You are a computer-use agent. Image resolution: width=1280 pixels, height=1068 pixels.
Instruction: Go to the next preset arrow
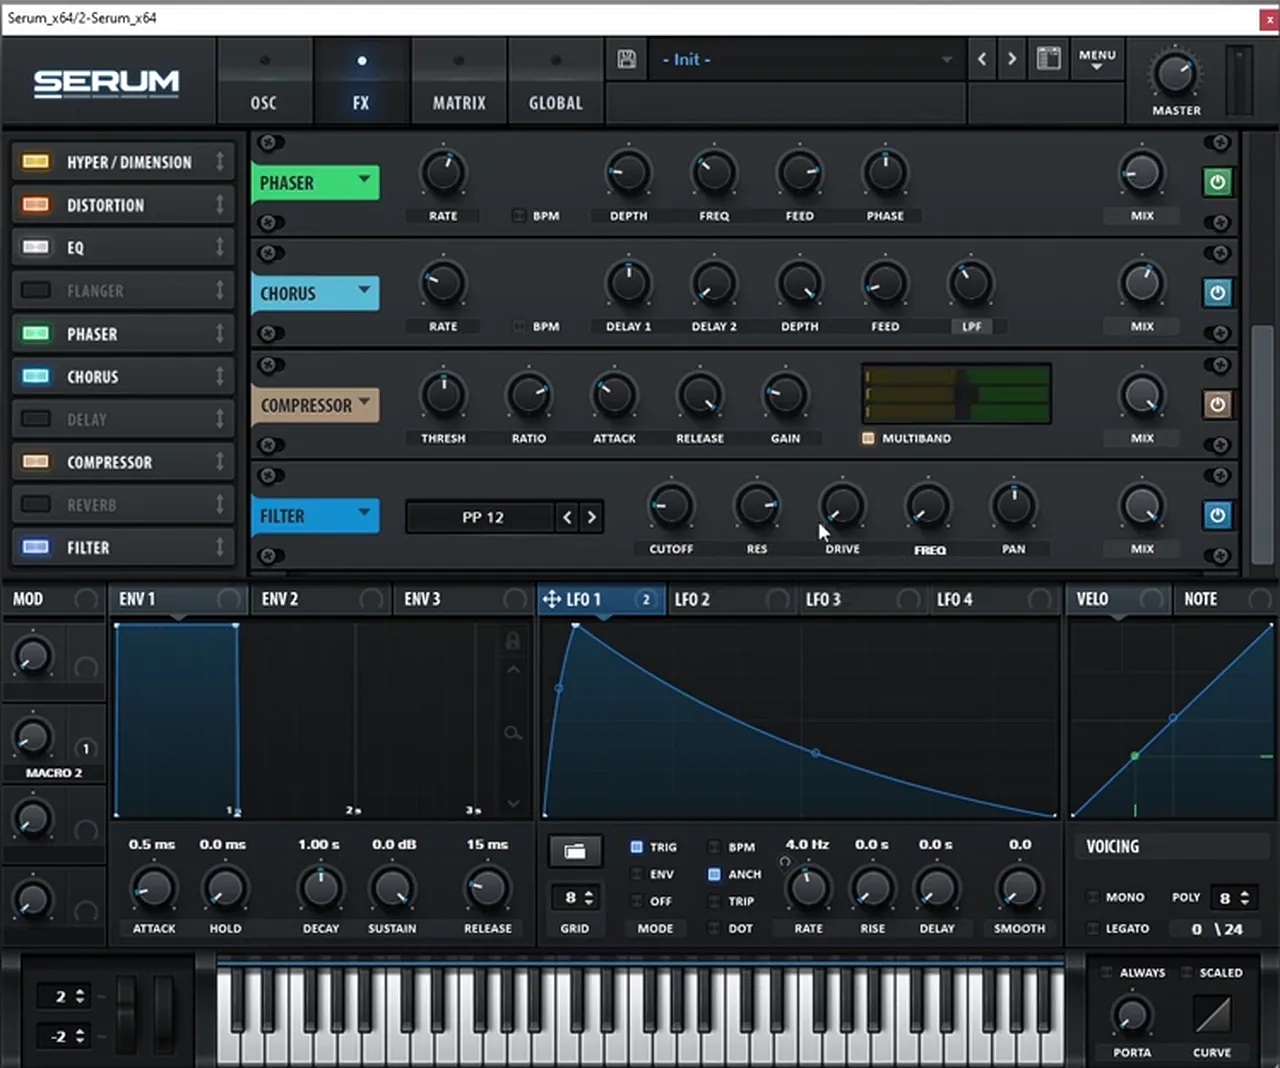1012,59
